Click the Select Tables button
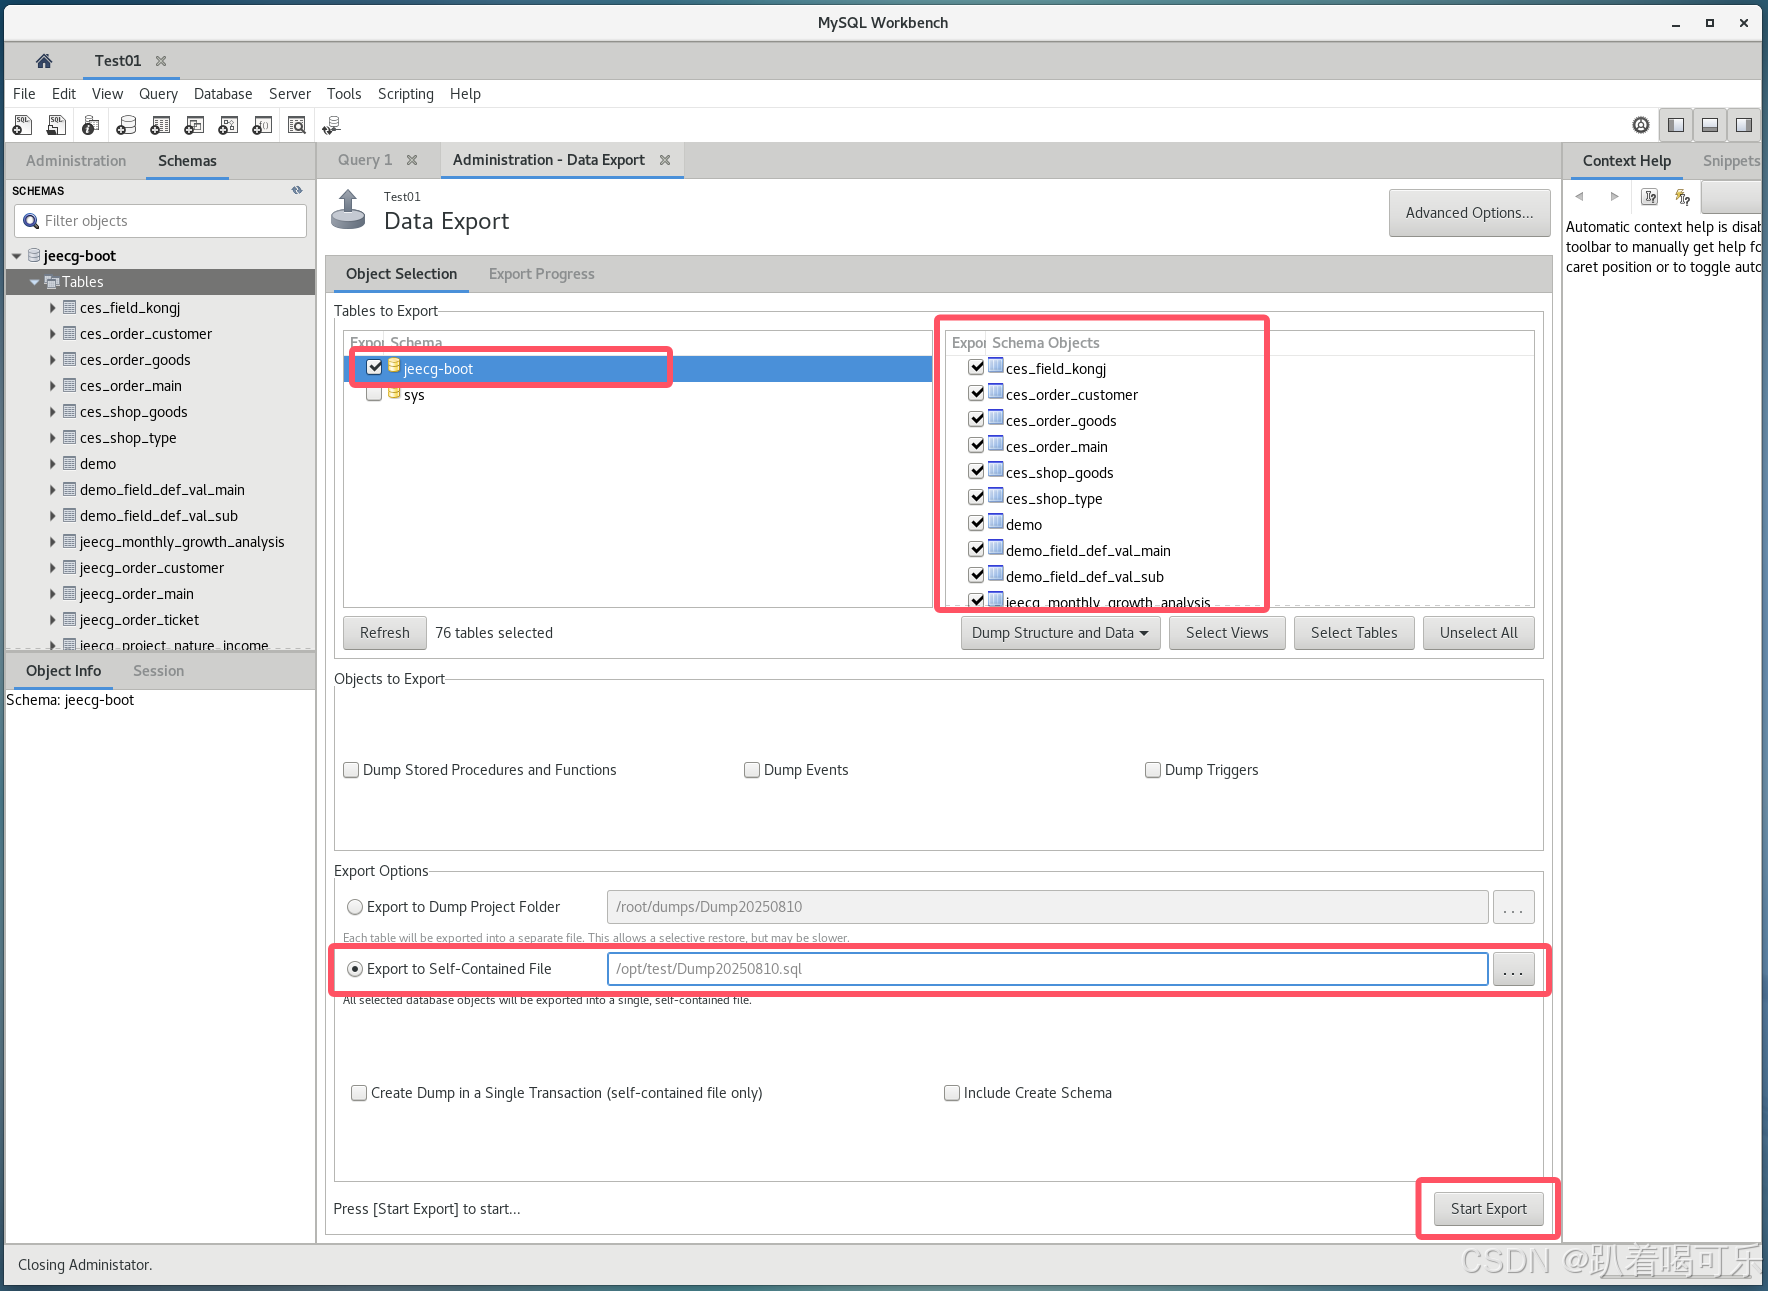 (x=1354, y=633)
